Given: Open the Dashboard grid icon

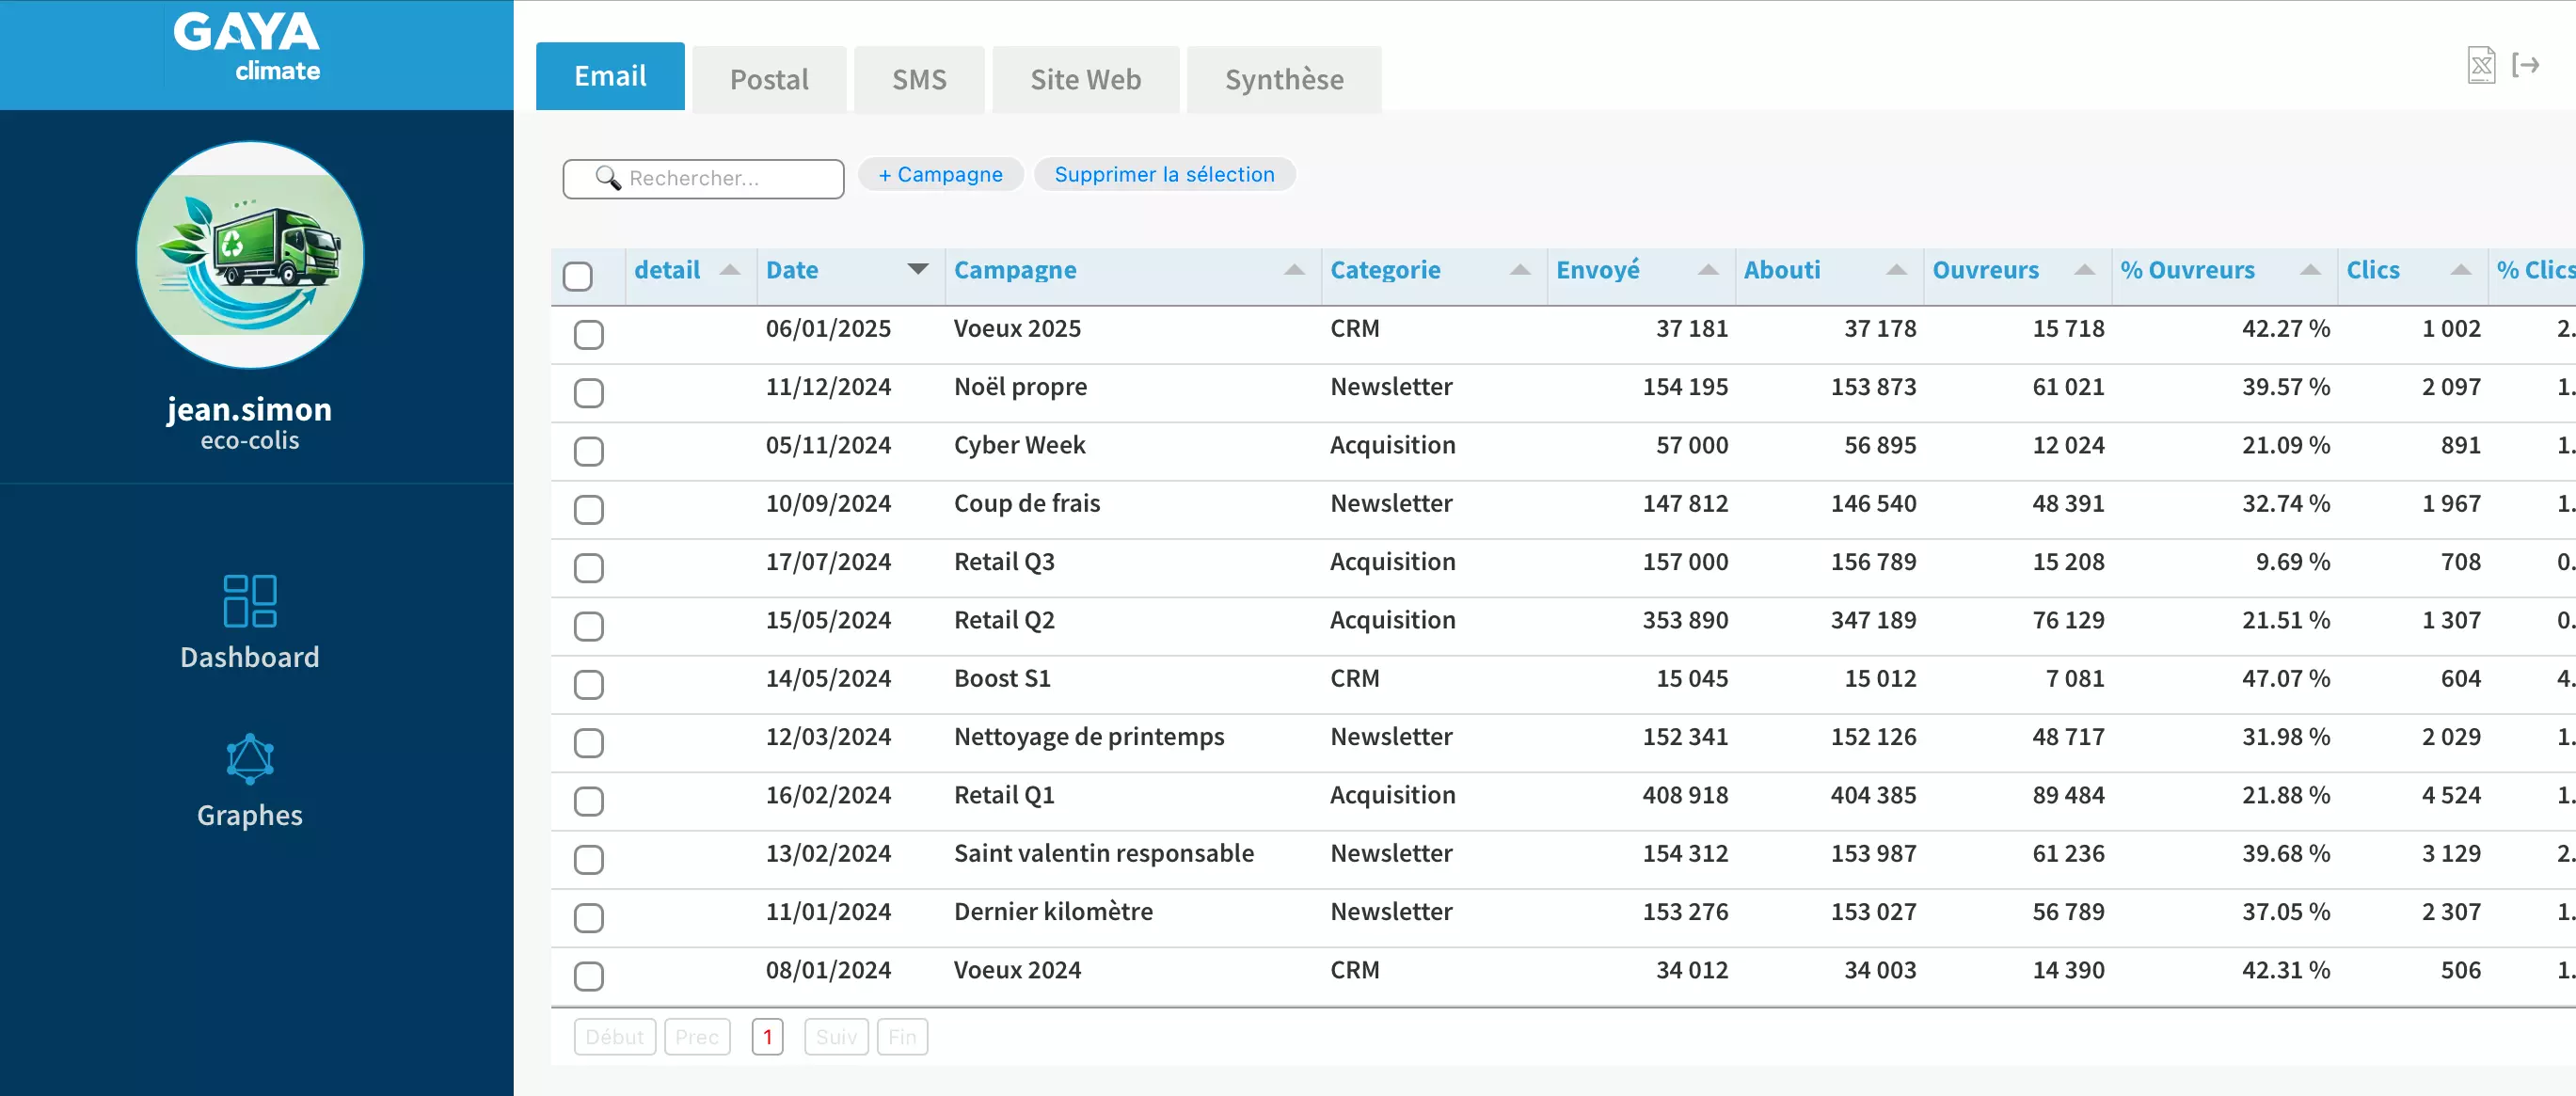Looking at the screenshot, I should point(249,600).
